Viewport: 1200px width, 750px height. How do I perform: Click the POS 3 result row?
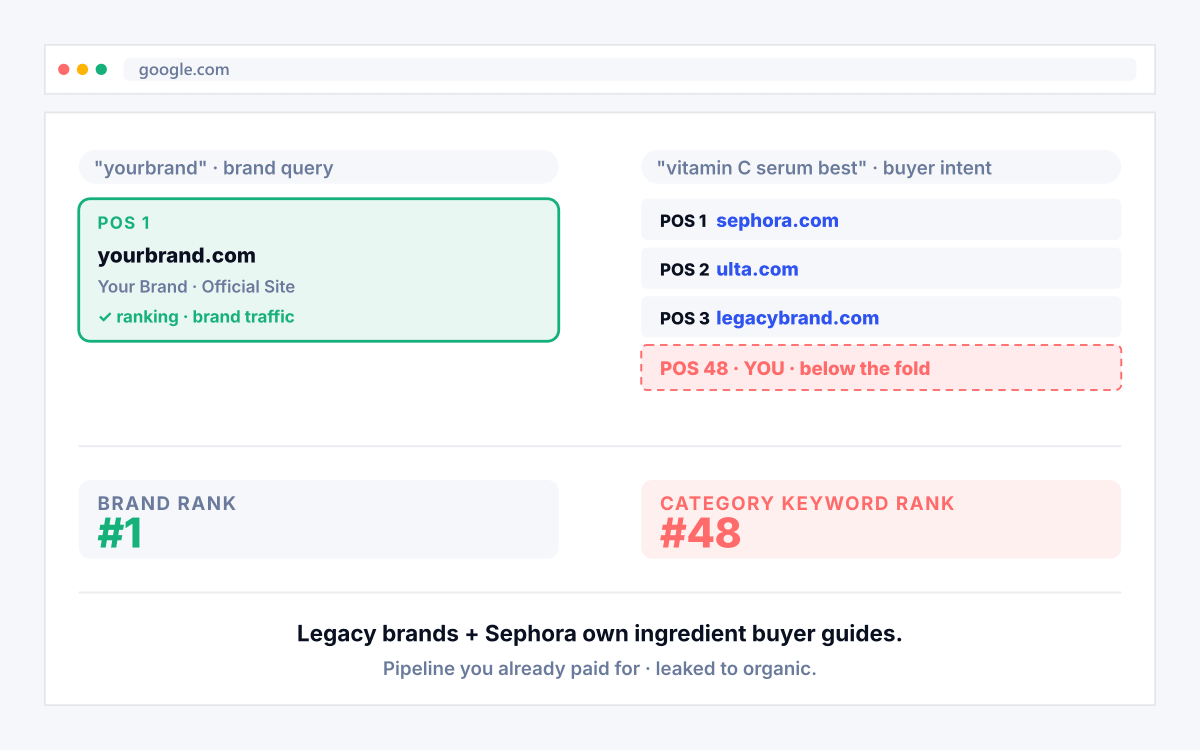881,318
